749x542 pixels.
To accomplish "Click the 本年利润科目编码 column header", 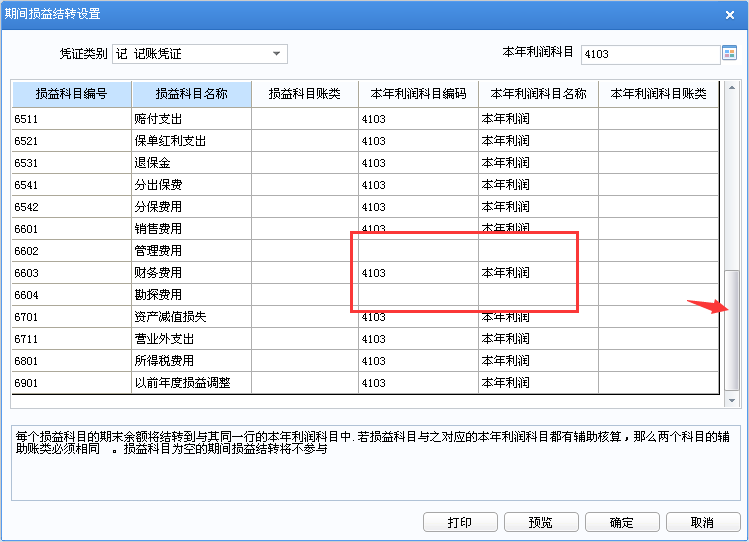I will coord(418,94).
